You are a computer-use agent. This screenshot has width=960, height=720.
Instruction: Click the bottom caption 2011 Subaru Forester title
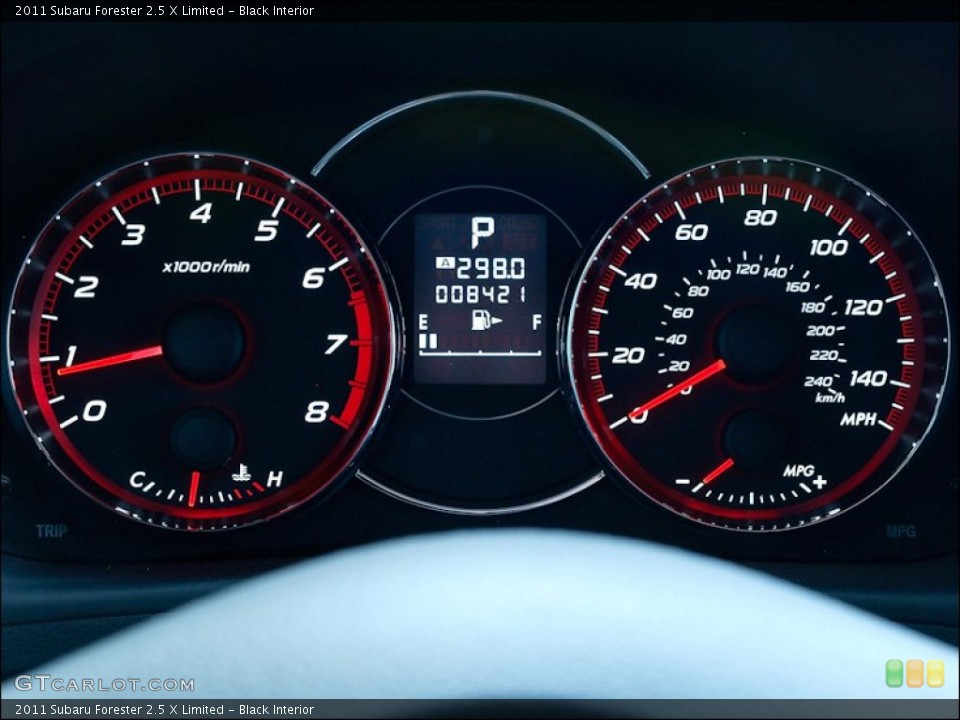tap(165, 710)
